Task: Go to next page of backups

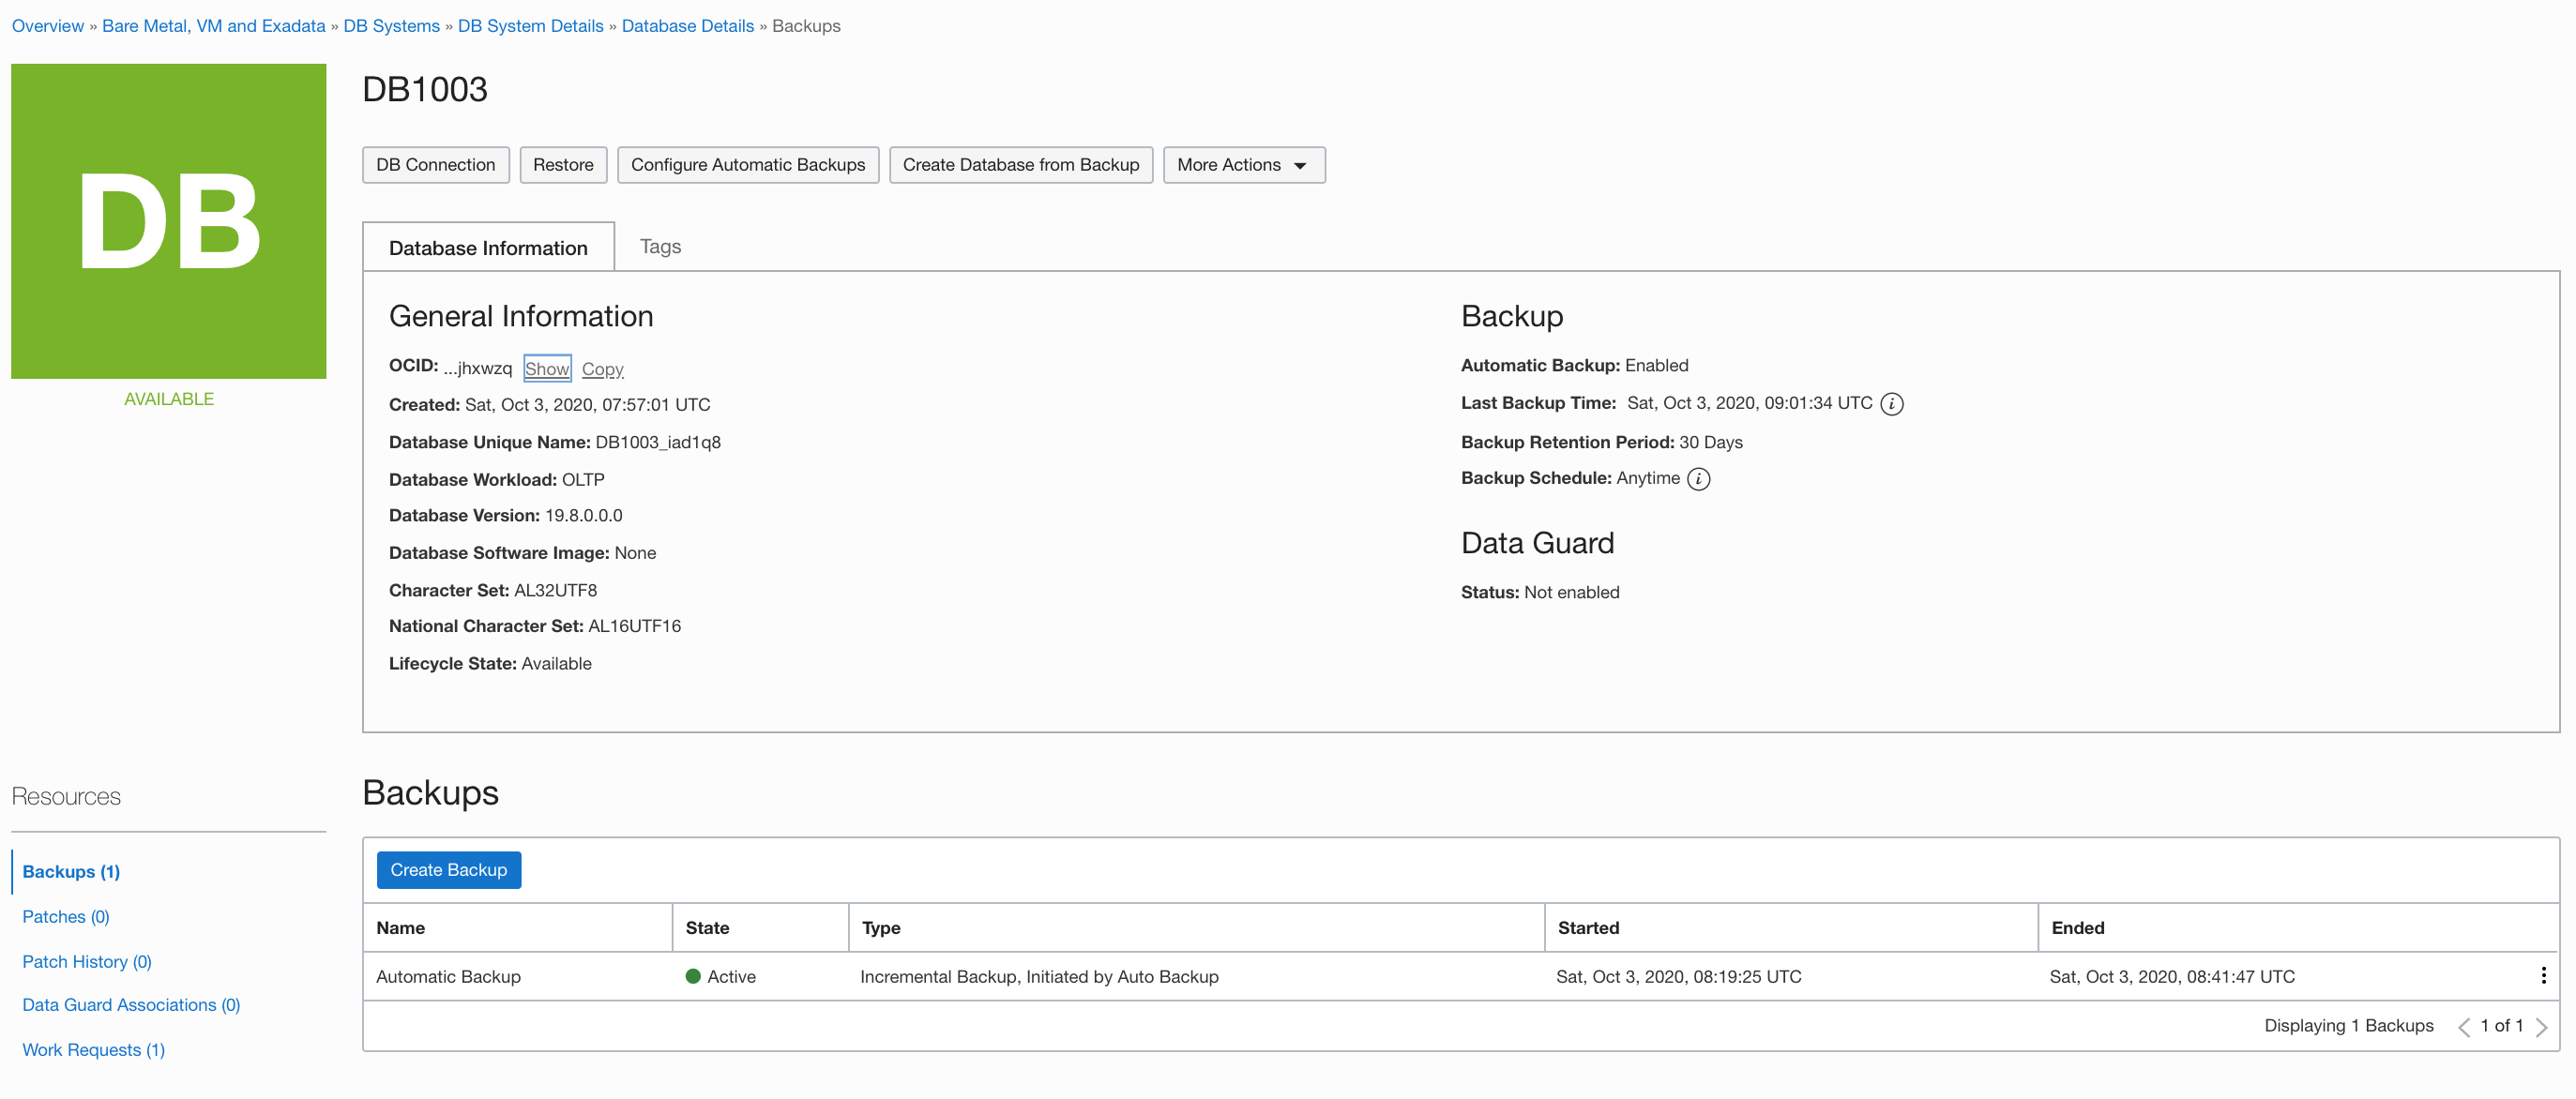Action: coord(2541,1027)
